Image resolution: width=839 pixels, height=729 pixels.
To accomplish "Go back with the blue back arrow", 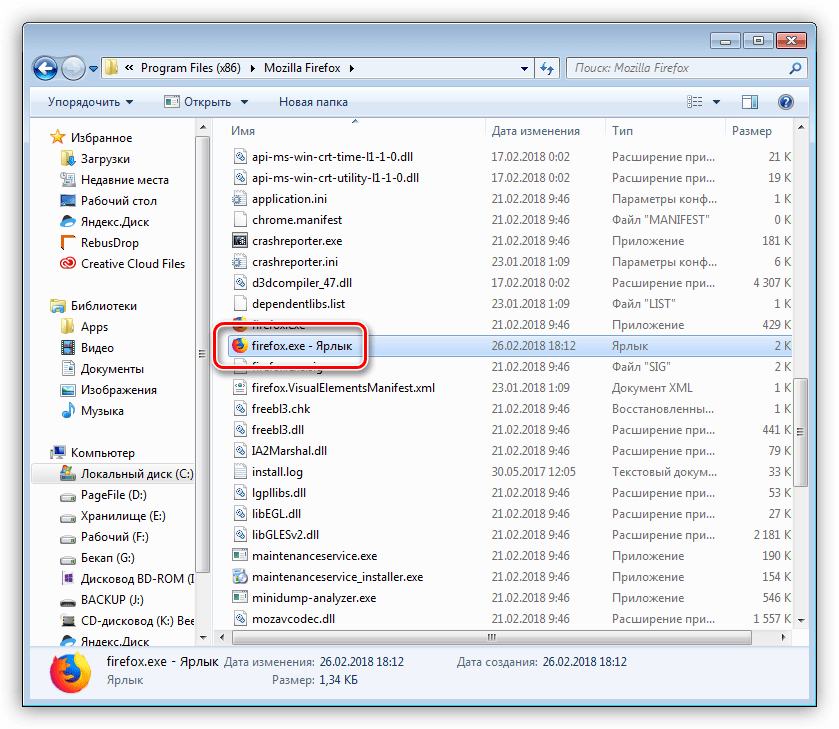I will coord(45,69).
